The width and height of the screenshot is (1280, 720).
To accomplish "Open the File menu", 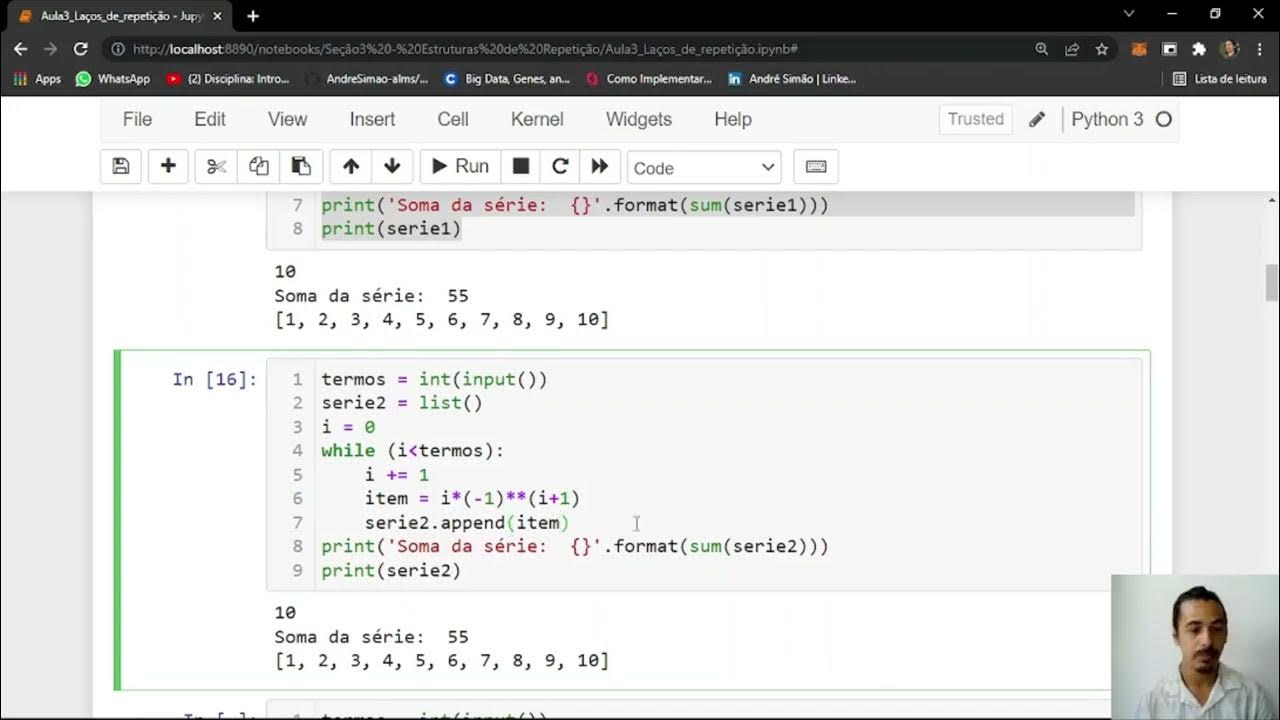I will pyautogui.click(x=137, y=119).
